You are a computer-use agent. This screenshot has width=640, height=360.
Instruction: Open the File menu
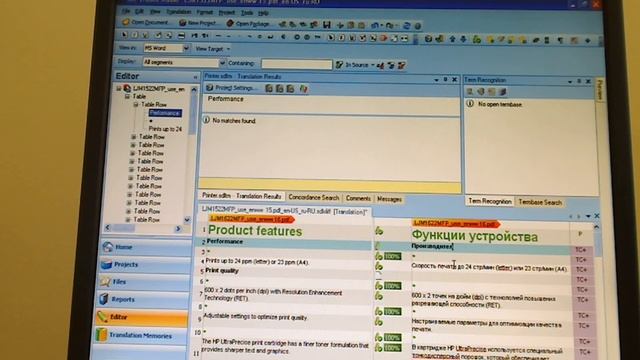tap(126, 11)
